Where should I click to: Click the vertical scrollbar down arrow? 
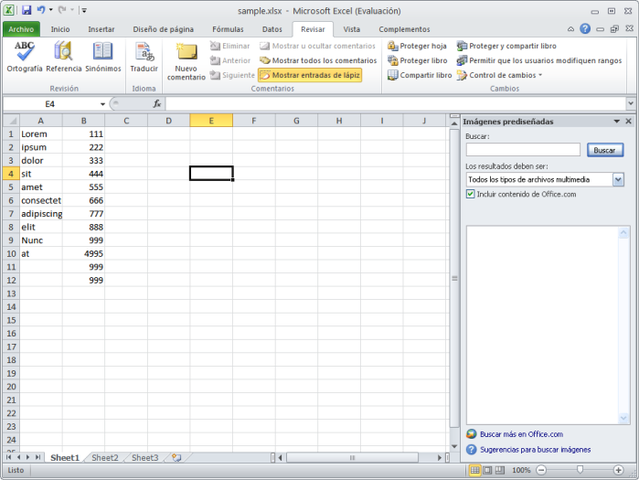454,447
